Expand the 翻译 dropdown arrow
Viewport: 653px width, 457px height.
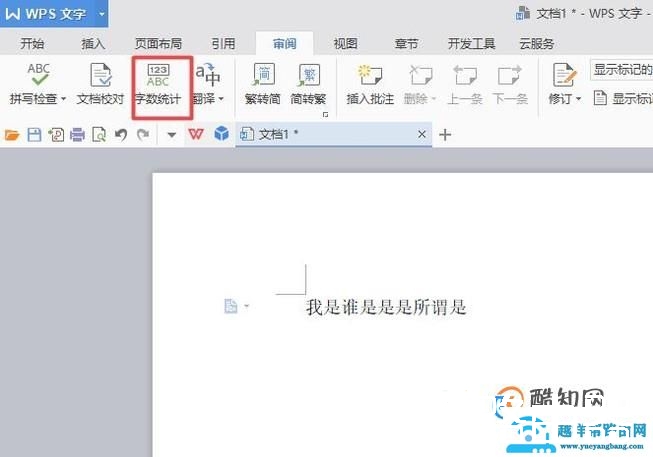click(221, 99)
